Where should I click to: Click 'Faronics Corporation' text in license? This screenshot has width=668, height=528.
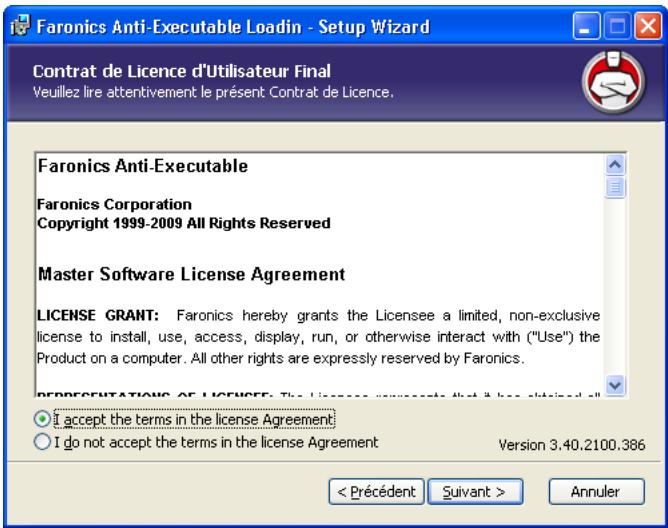pos(114,205)
